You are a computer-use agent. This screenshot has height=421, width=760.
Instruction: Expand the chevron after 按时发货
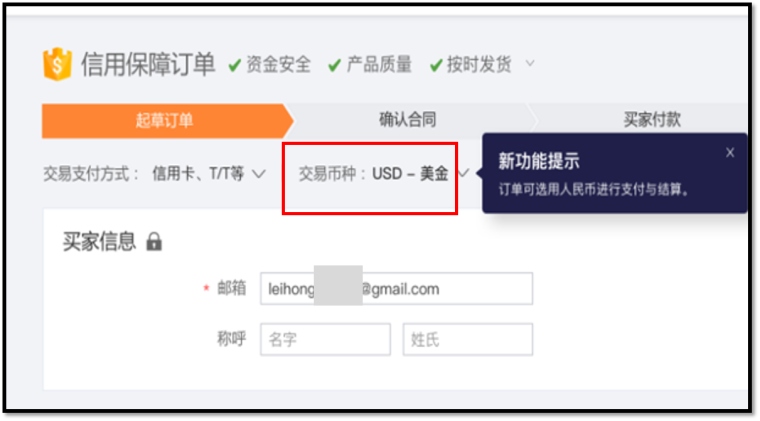[530, 63]
